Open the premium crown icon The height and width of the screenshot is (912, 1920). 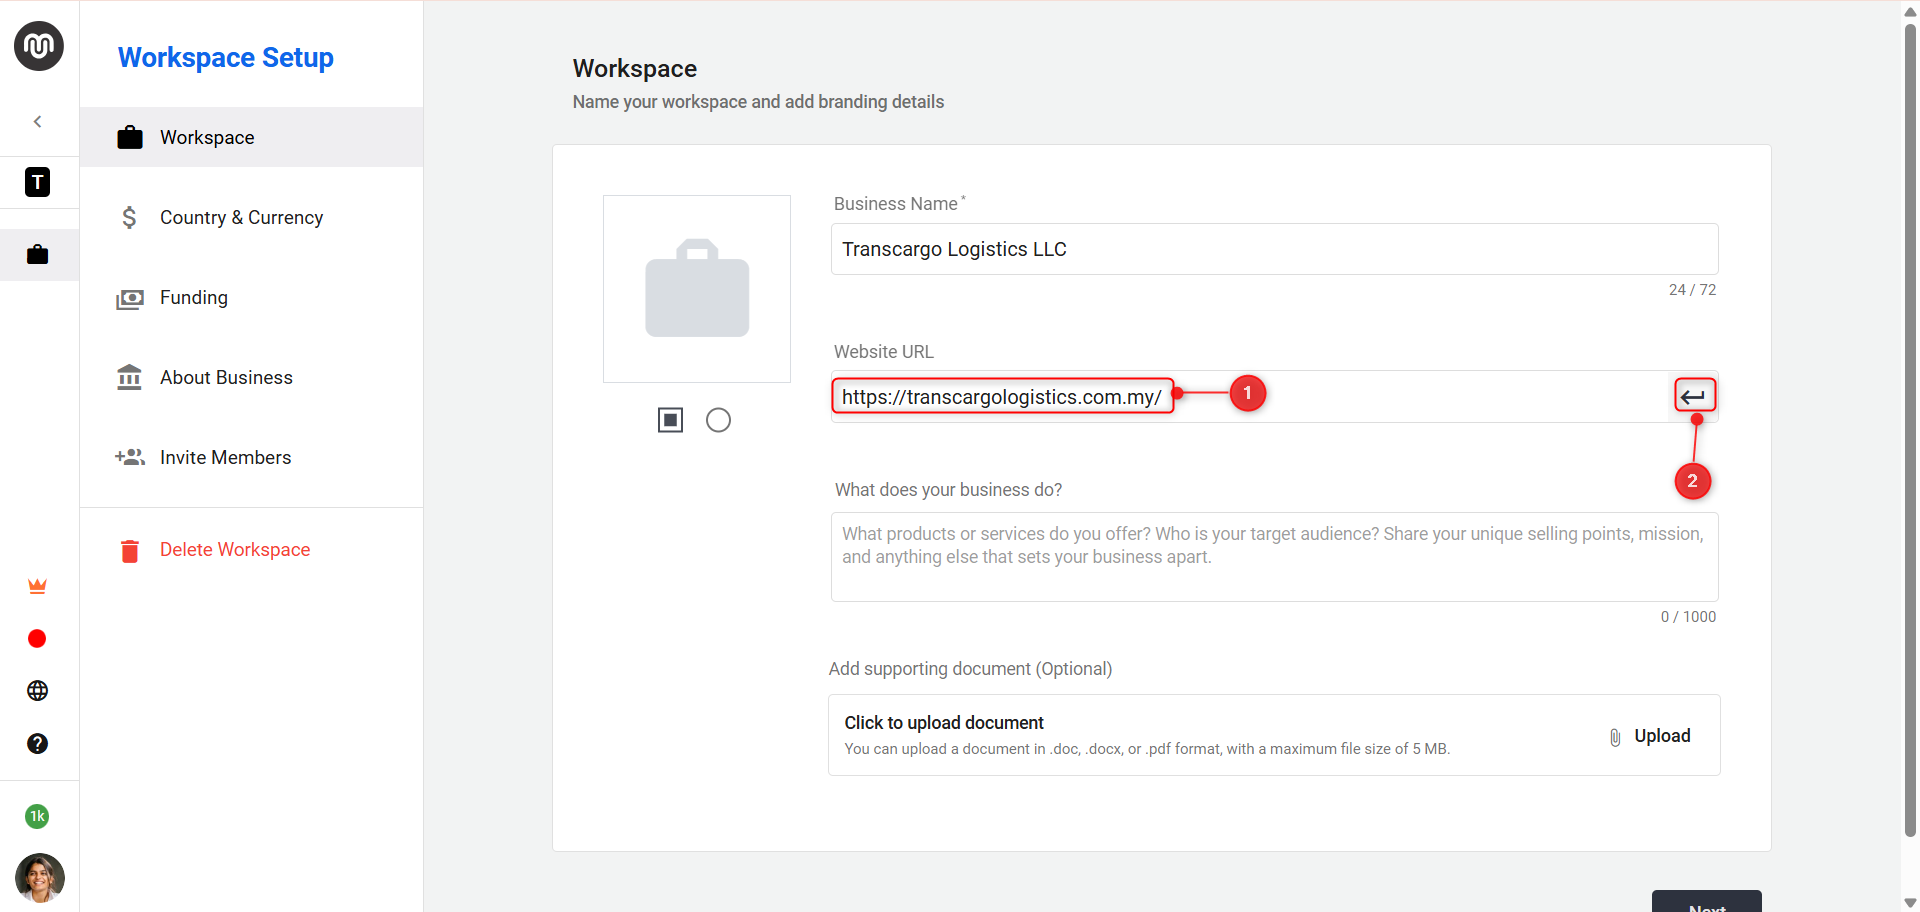[38, 587]
